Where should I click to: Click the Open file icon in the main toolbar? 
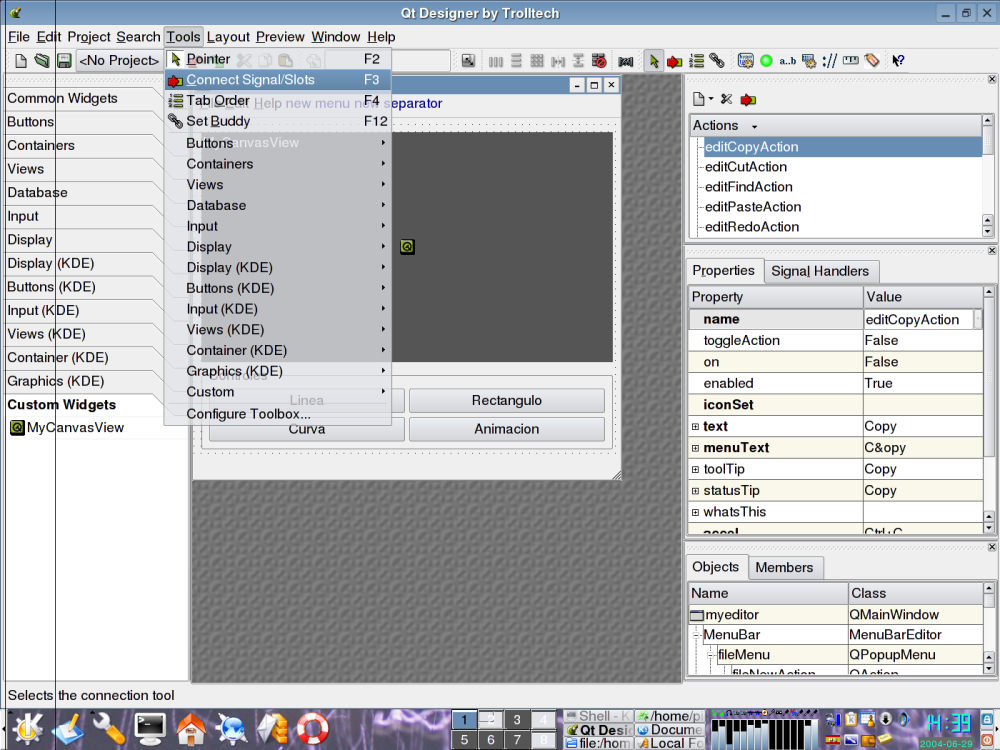tap(42, 61)
